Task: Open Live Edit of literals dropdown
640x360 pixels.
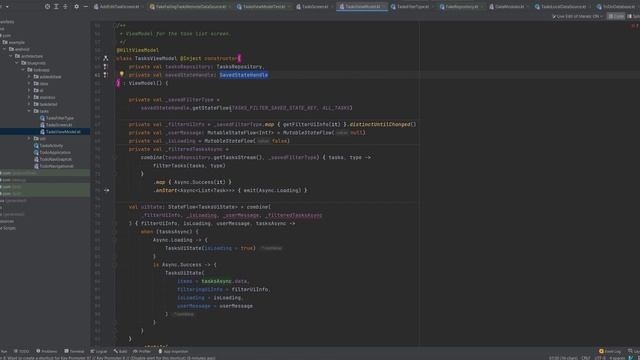Action: click(x=577, y=16)
